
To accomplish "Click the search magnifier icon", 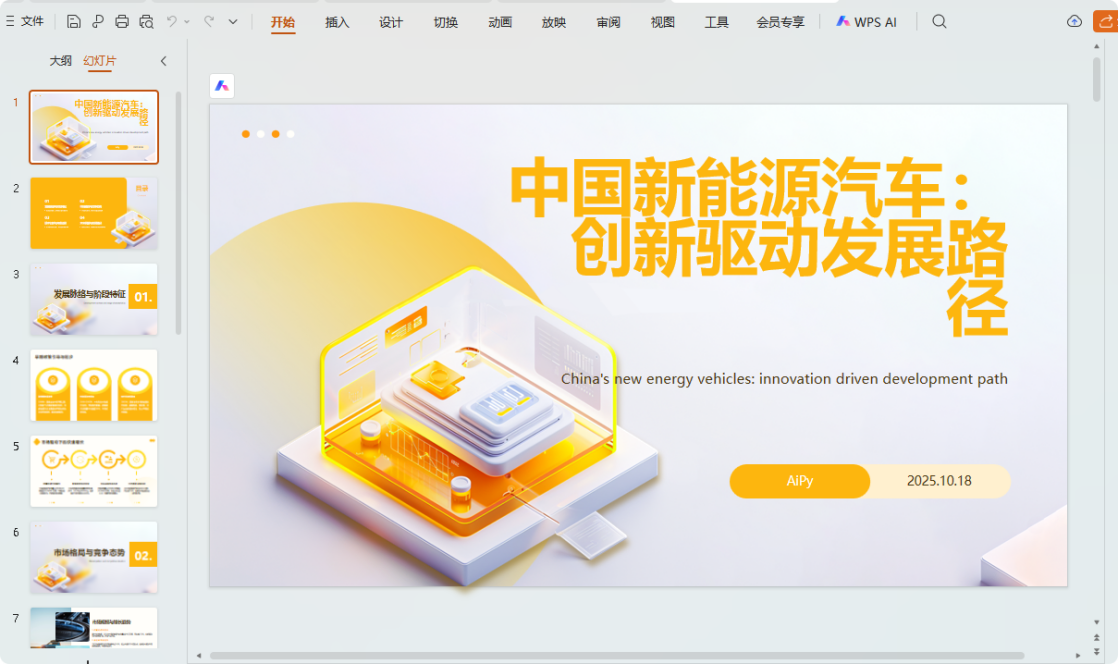I will coord(938,20).
